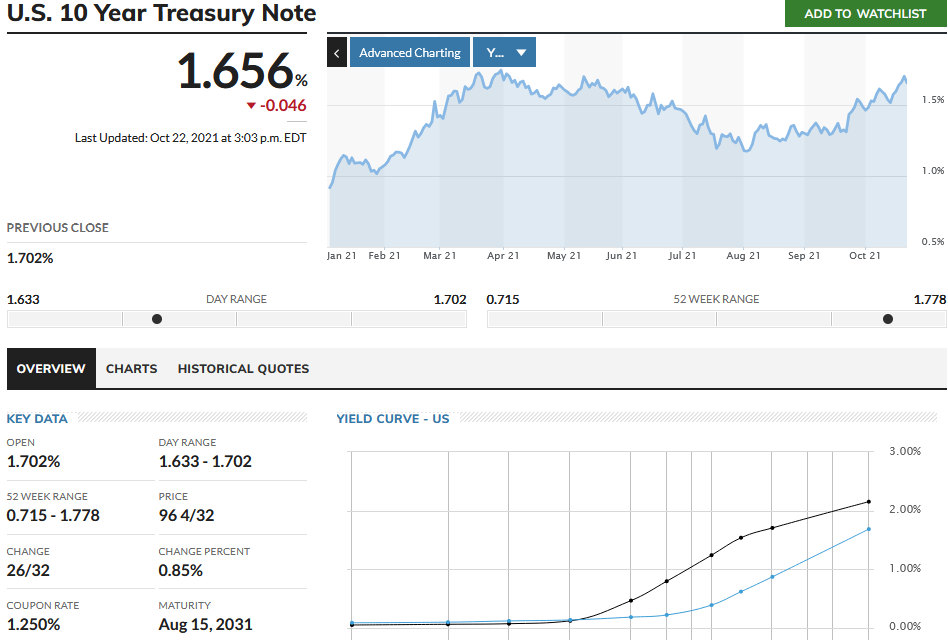Screen dimensions: 948x640
Task: Click the red down arrow by -0.046
Action: (252, 106)
